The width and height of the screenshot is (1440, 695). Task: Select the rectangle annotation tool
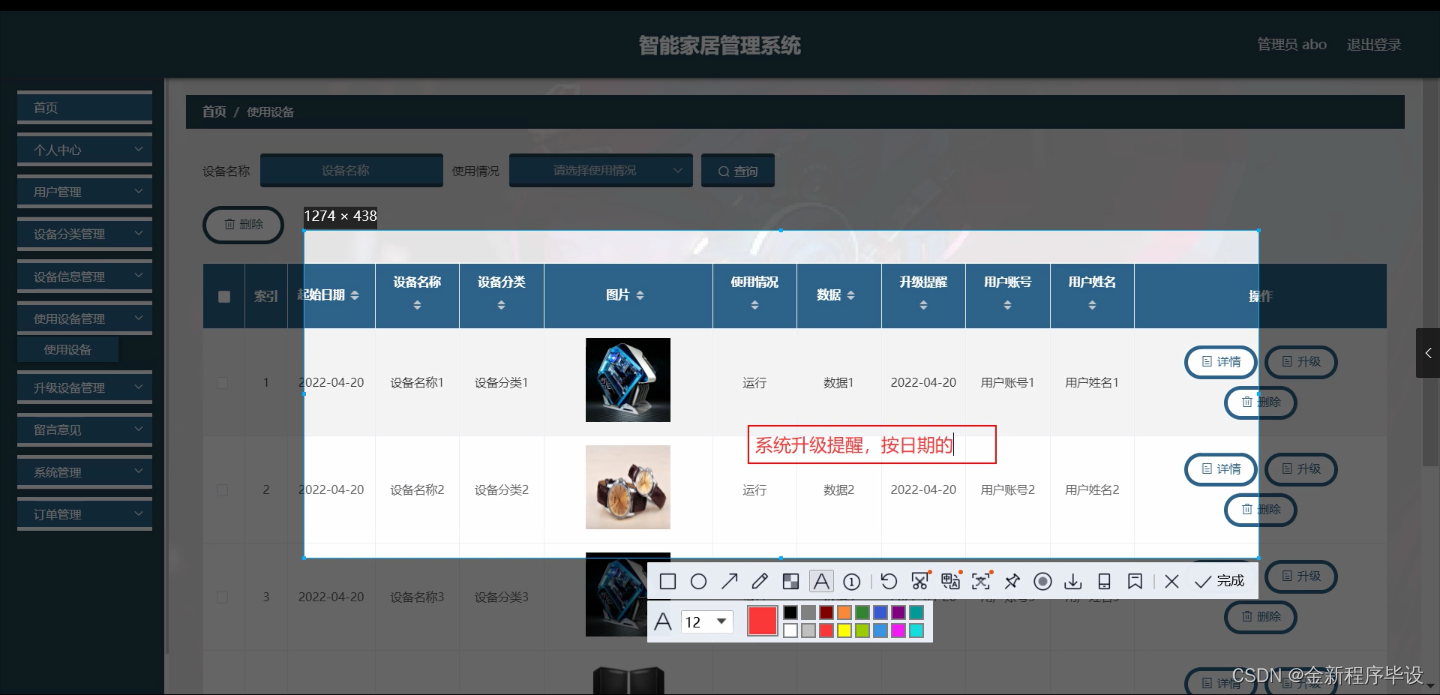668,581
